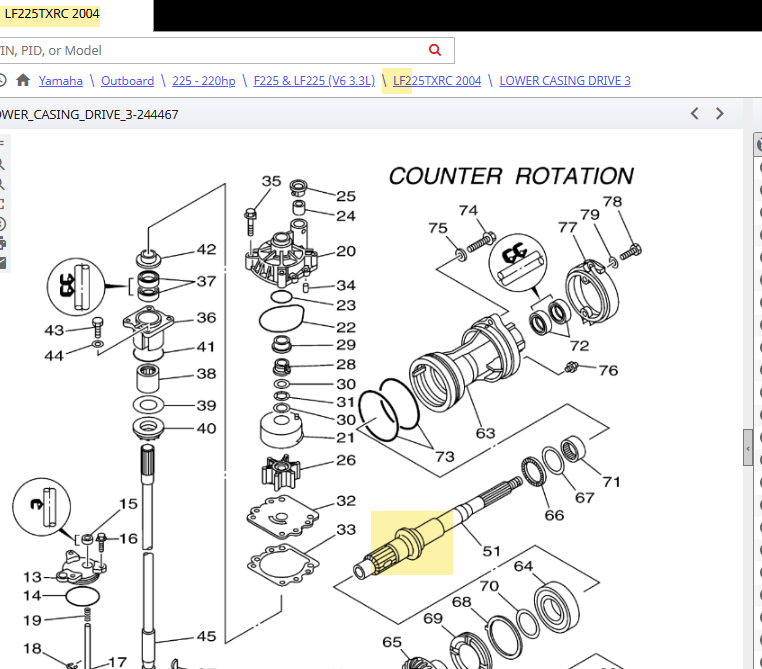
Task: Select part callout 33 in diagram
Action: pyautogui.click(x=346, y=530)
